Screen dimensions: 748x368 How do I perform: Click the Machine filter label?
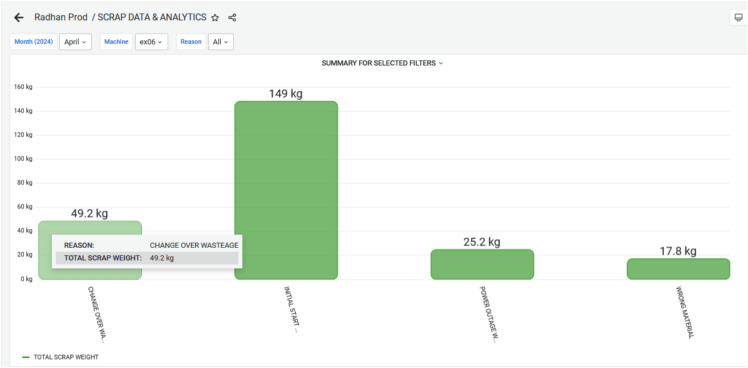pos(116,42)
